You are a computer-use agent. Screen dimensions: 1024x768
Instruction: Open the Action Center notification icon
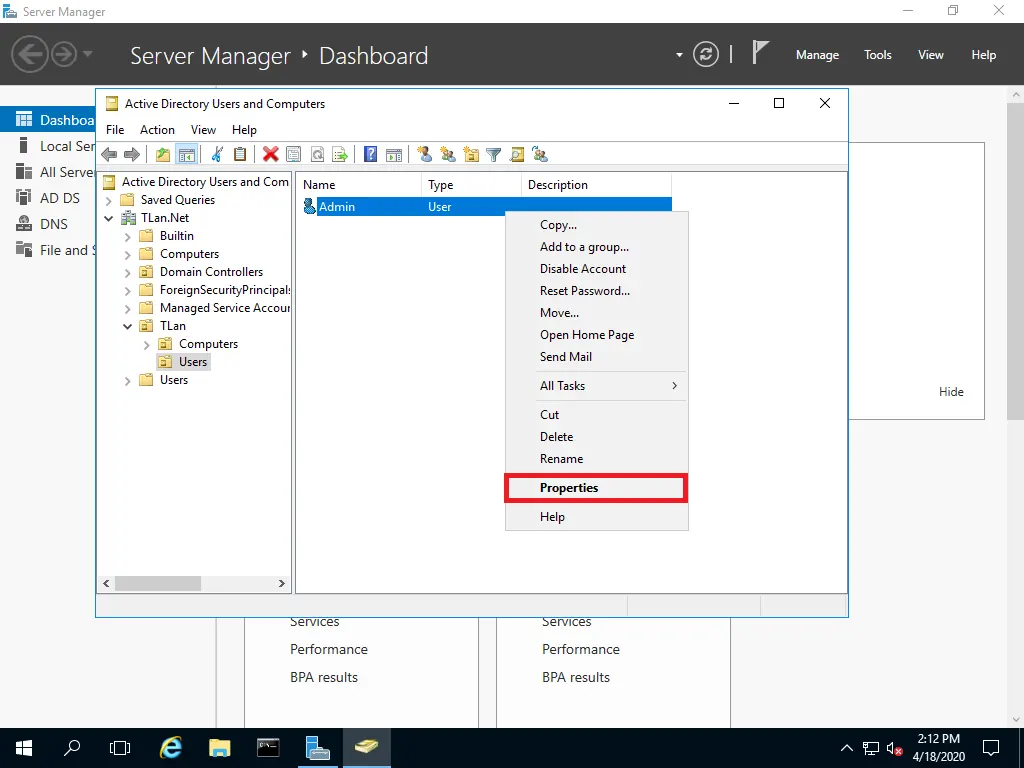991,748
